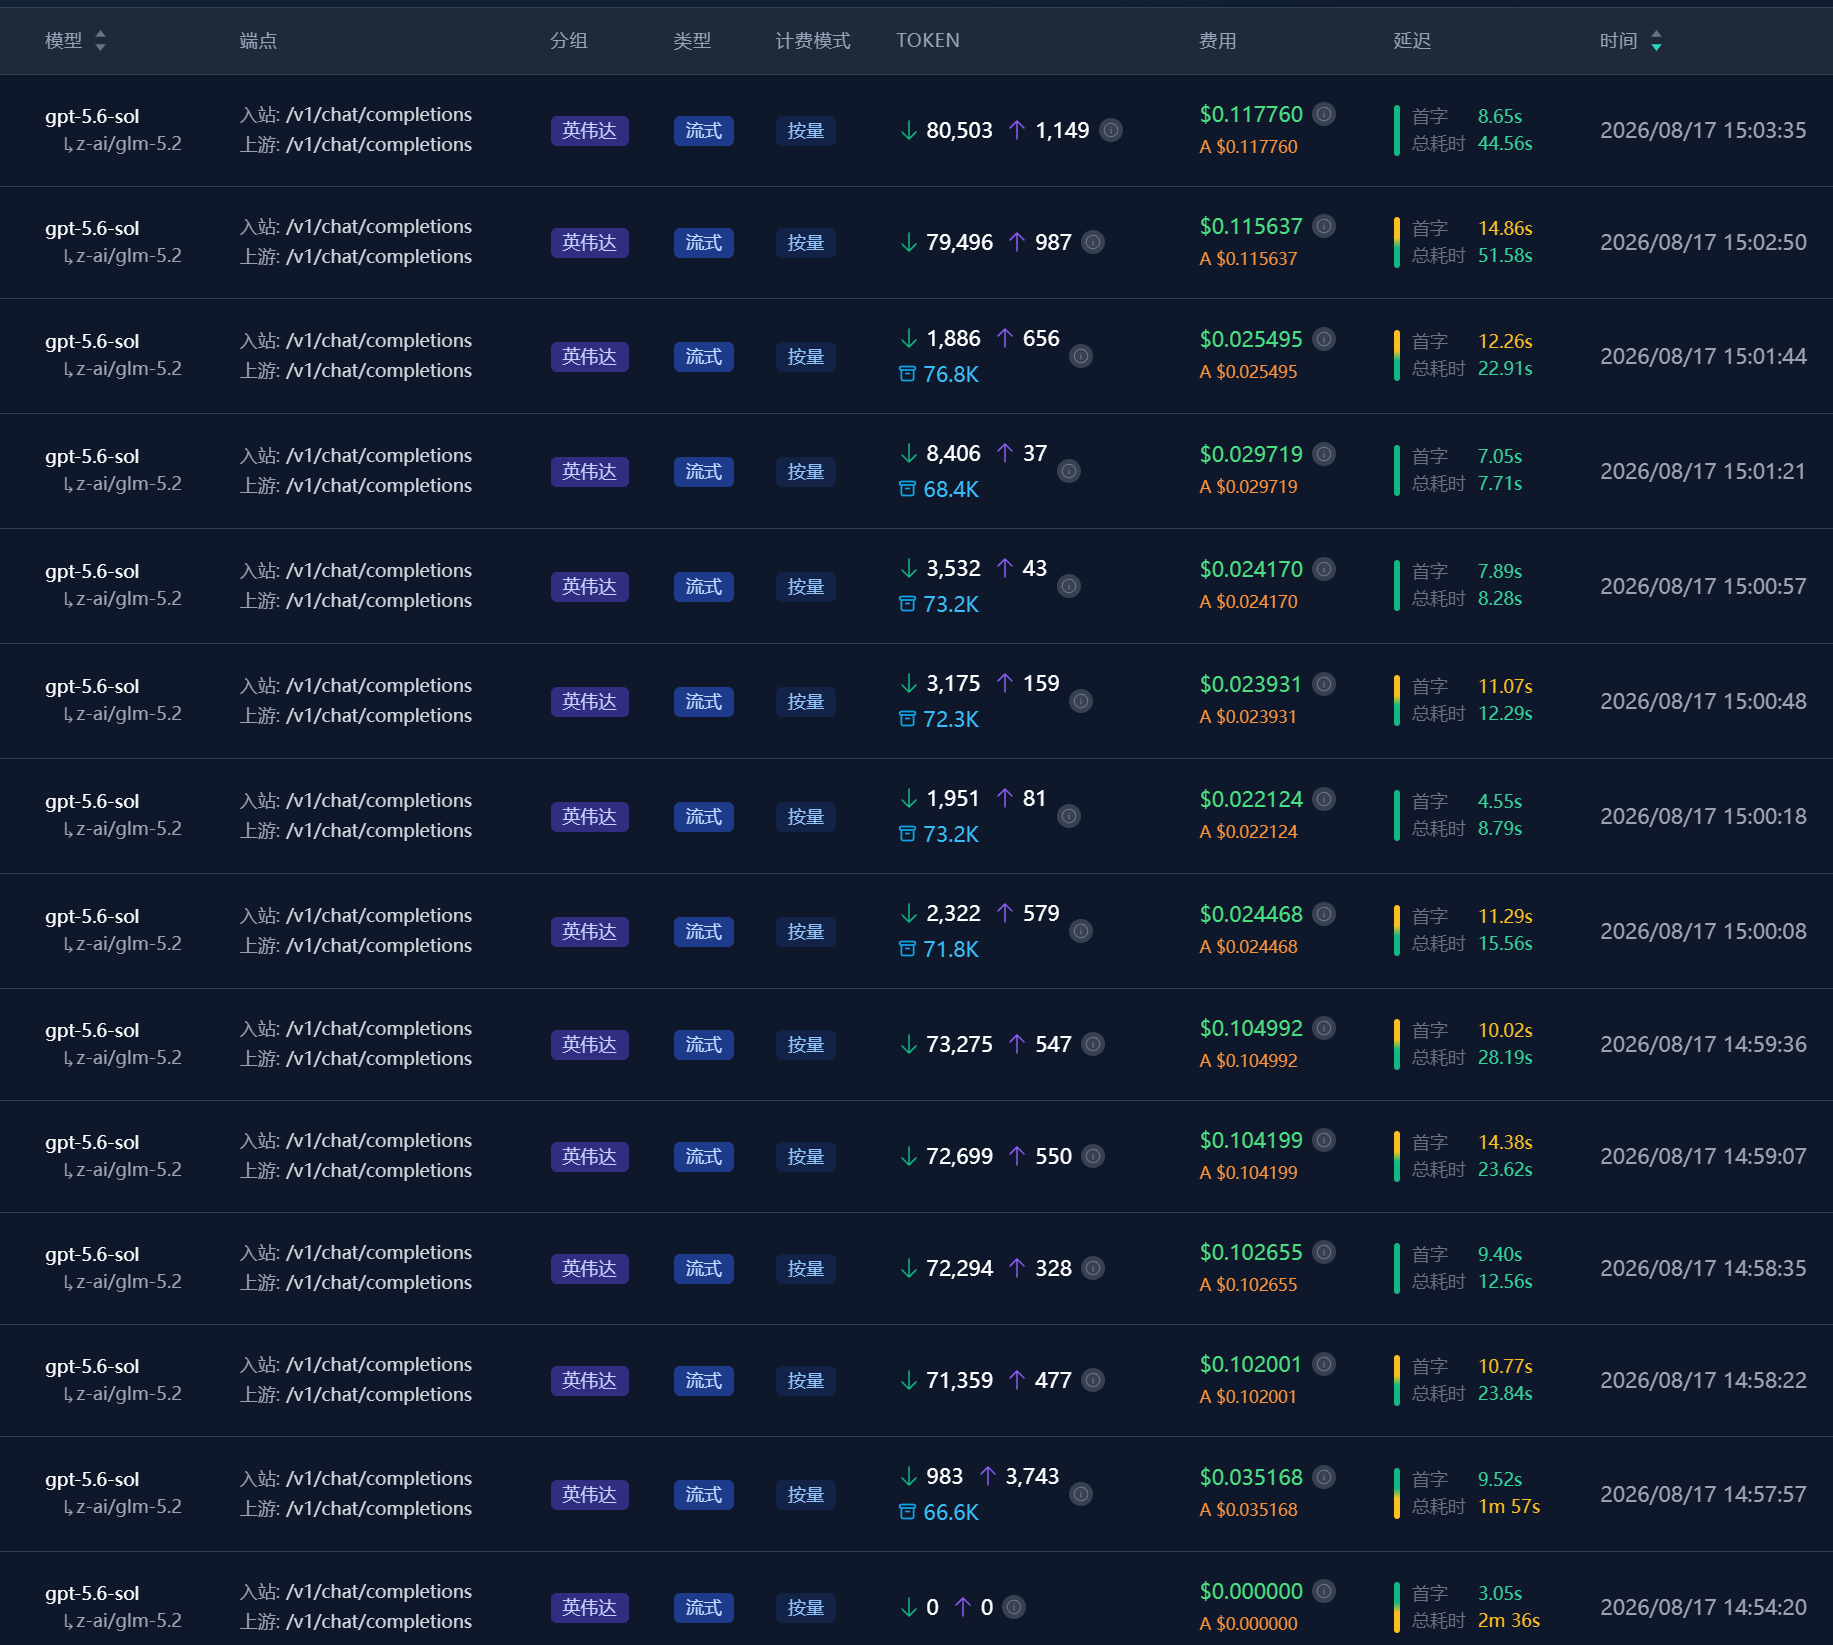Click the 按量 tag in the 15:01:44 row
The height and width of the screenshot is (1645, 1833).
point(805,357)
